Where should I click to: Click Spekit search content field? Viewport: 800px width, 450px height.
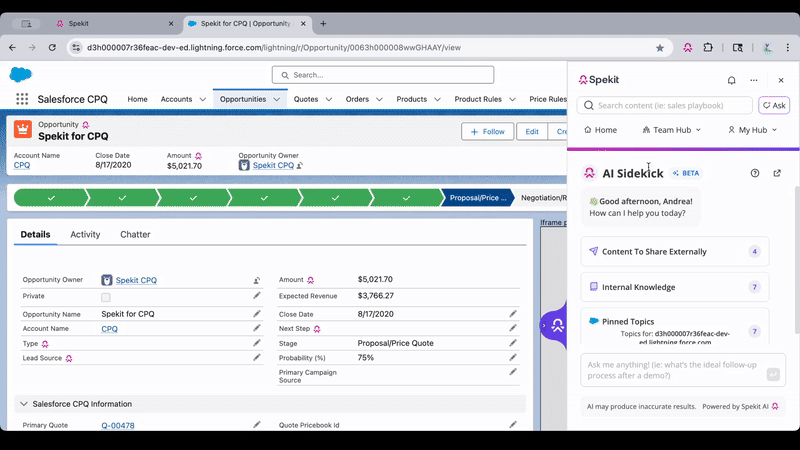665,106
